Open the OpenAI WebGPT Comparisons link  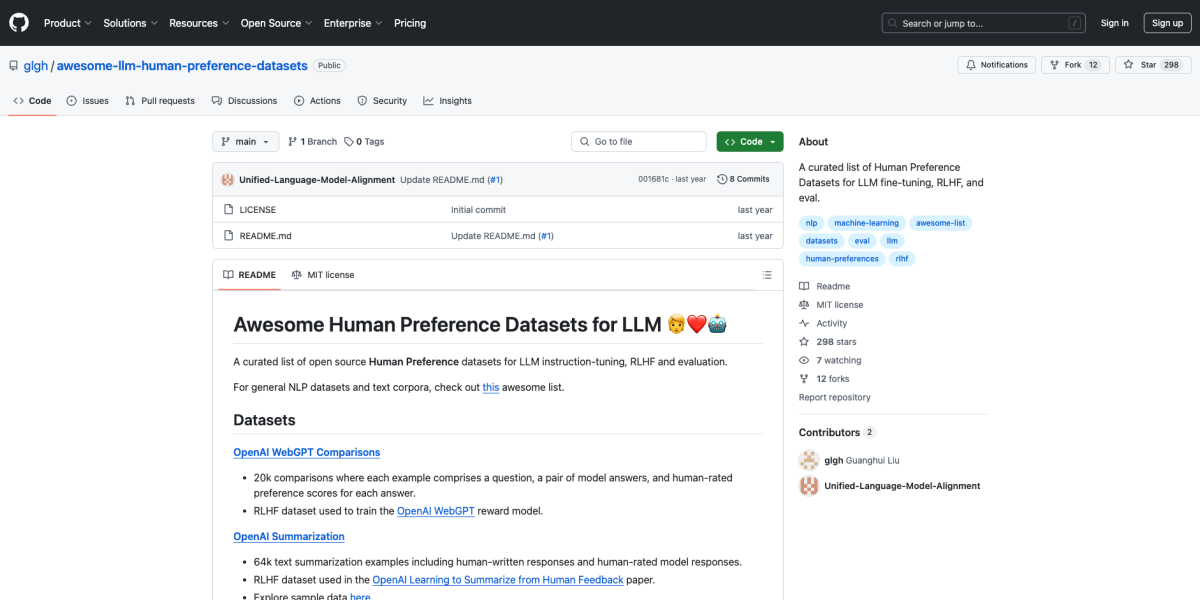[306, 452]
